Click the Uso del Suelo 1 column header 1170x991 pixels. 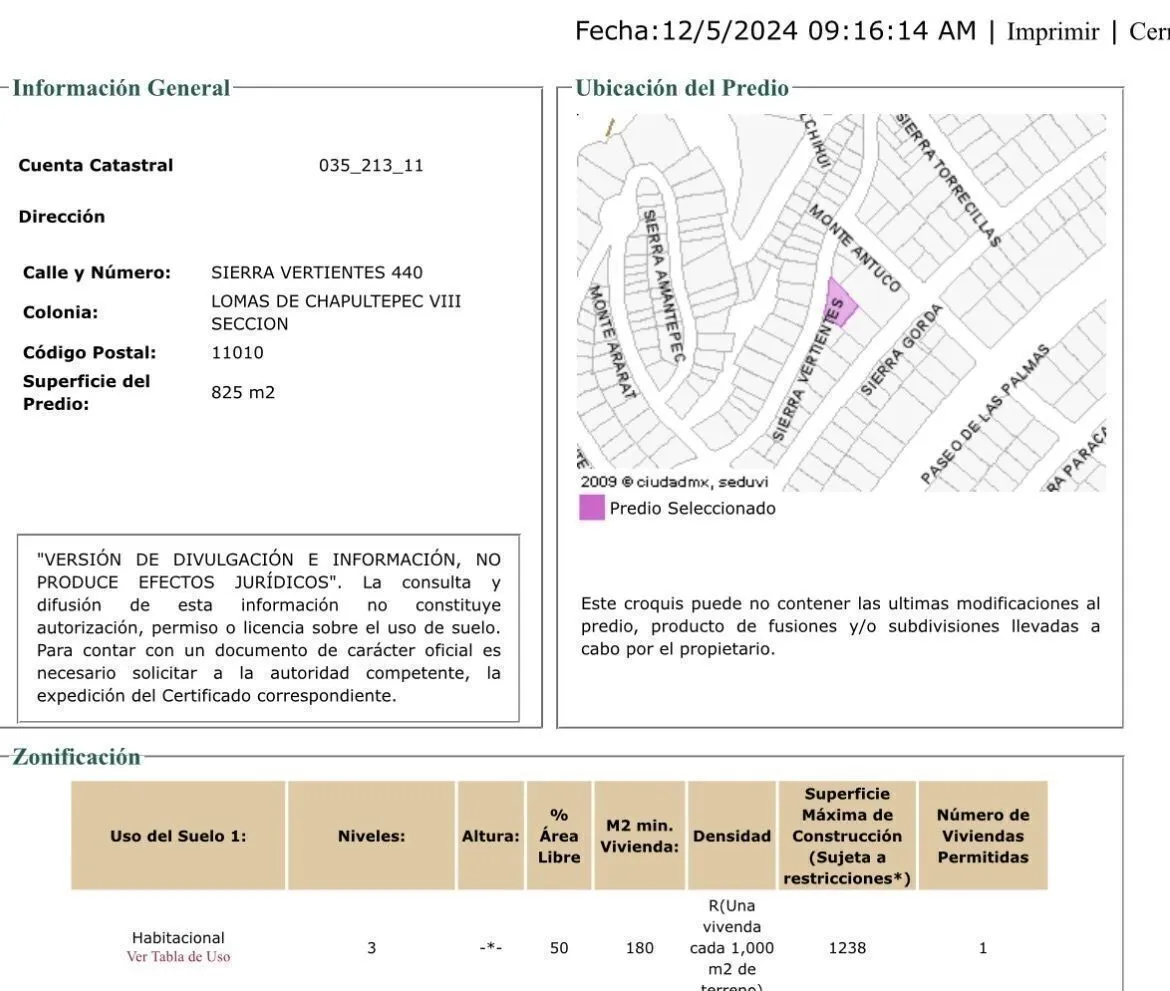click(178, 836)
